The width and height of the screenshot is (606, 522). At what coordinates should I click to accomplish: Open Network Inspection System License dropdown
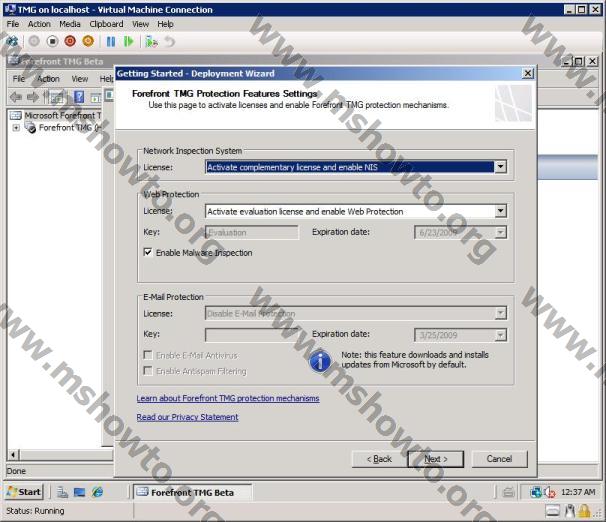[x=500, y=167]
